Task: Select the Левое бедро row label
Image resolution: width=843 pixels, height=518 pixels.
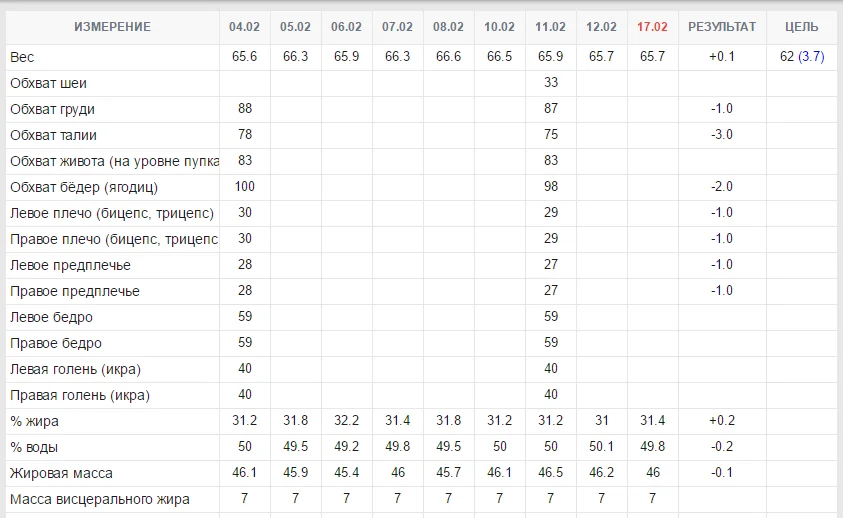Action: point(51,317)
